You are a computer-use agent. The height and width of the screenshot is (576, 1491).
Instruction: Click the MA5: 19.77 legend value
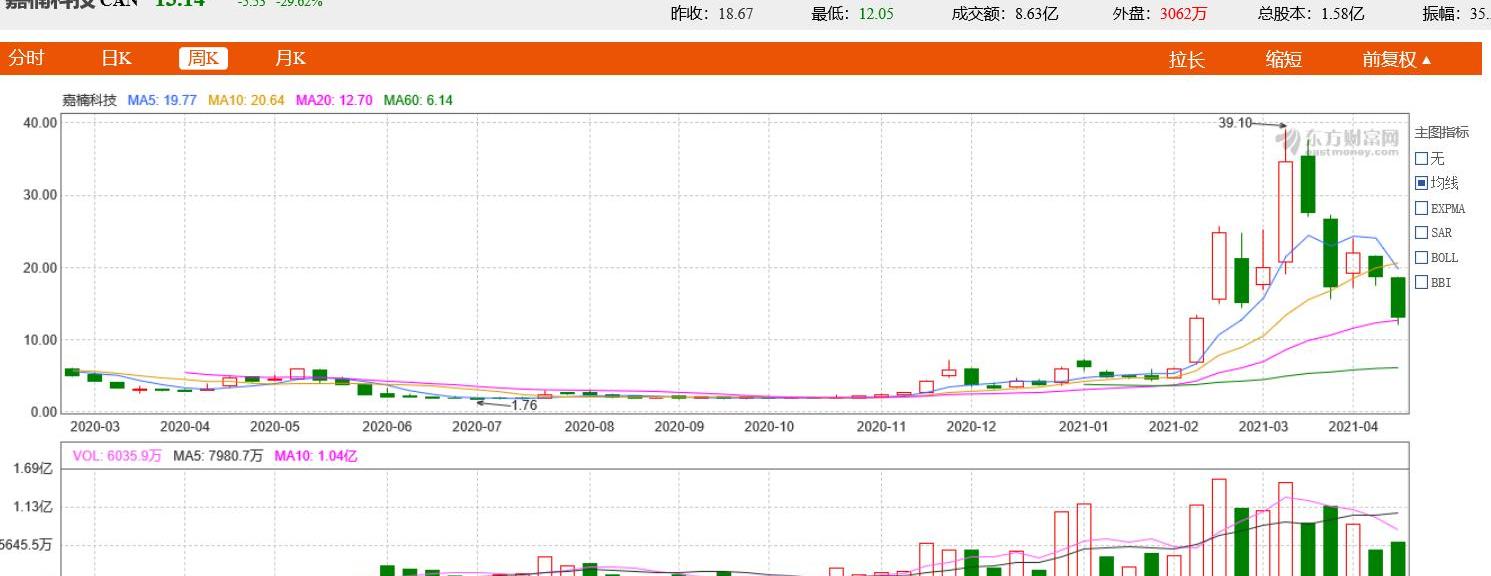point(163,100)
